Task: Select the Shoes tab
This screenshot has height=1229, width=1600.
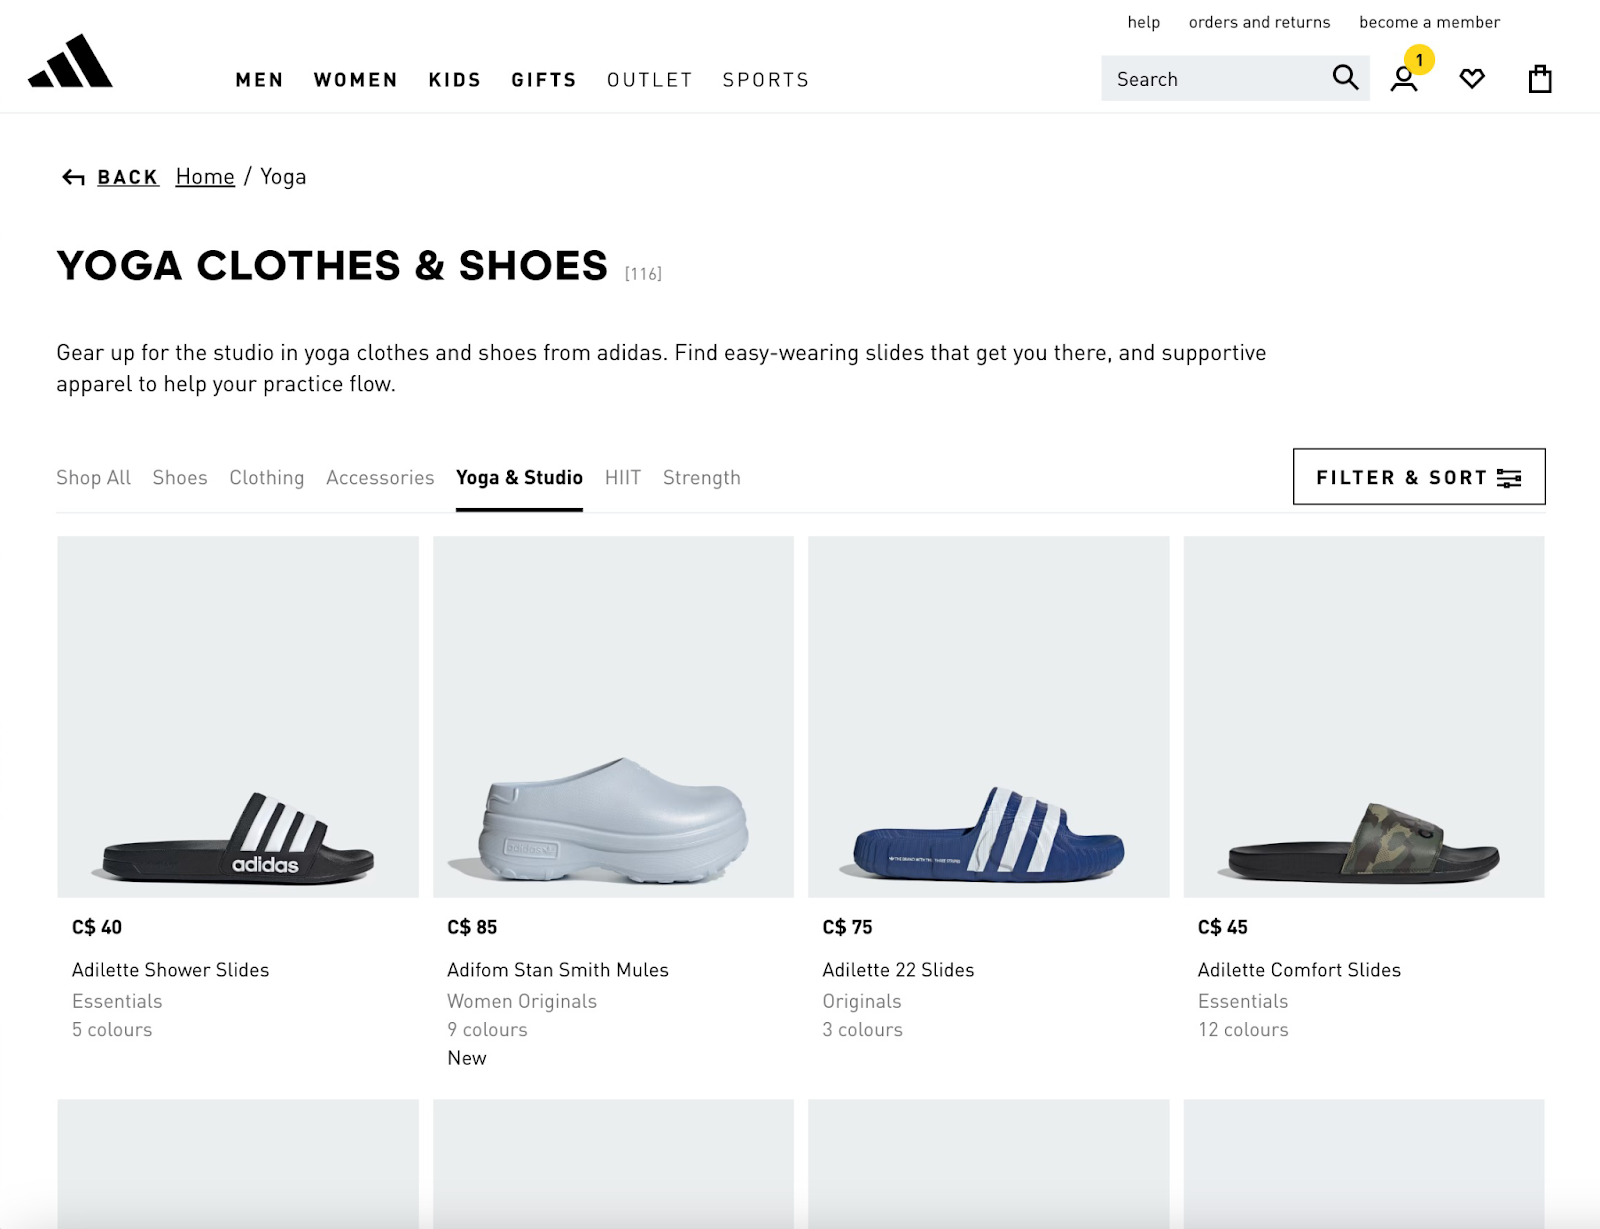Action: (180, 478)
